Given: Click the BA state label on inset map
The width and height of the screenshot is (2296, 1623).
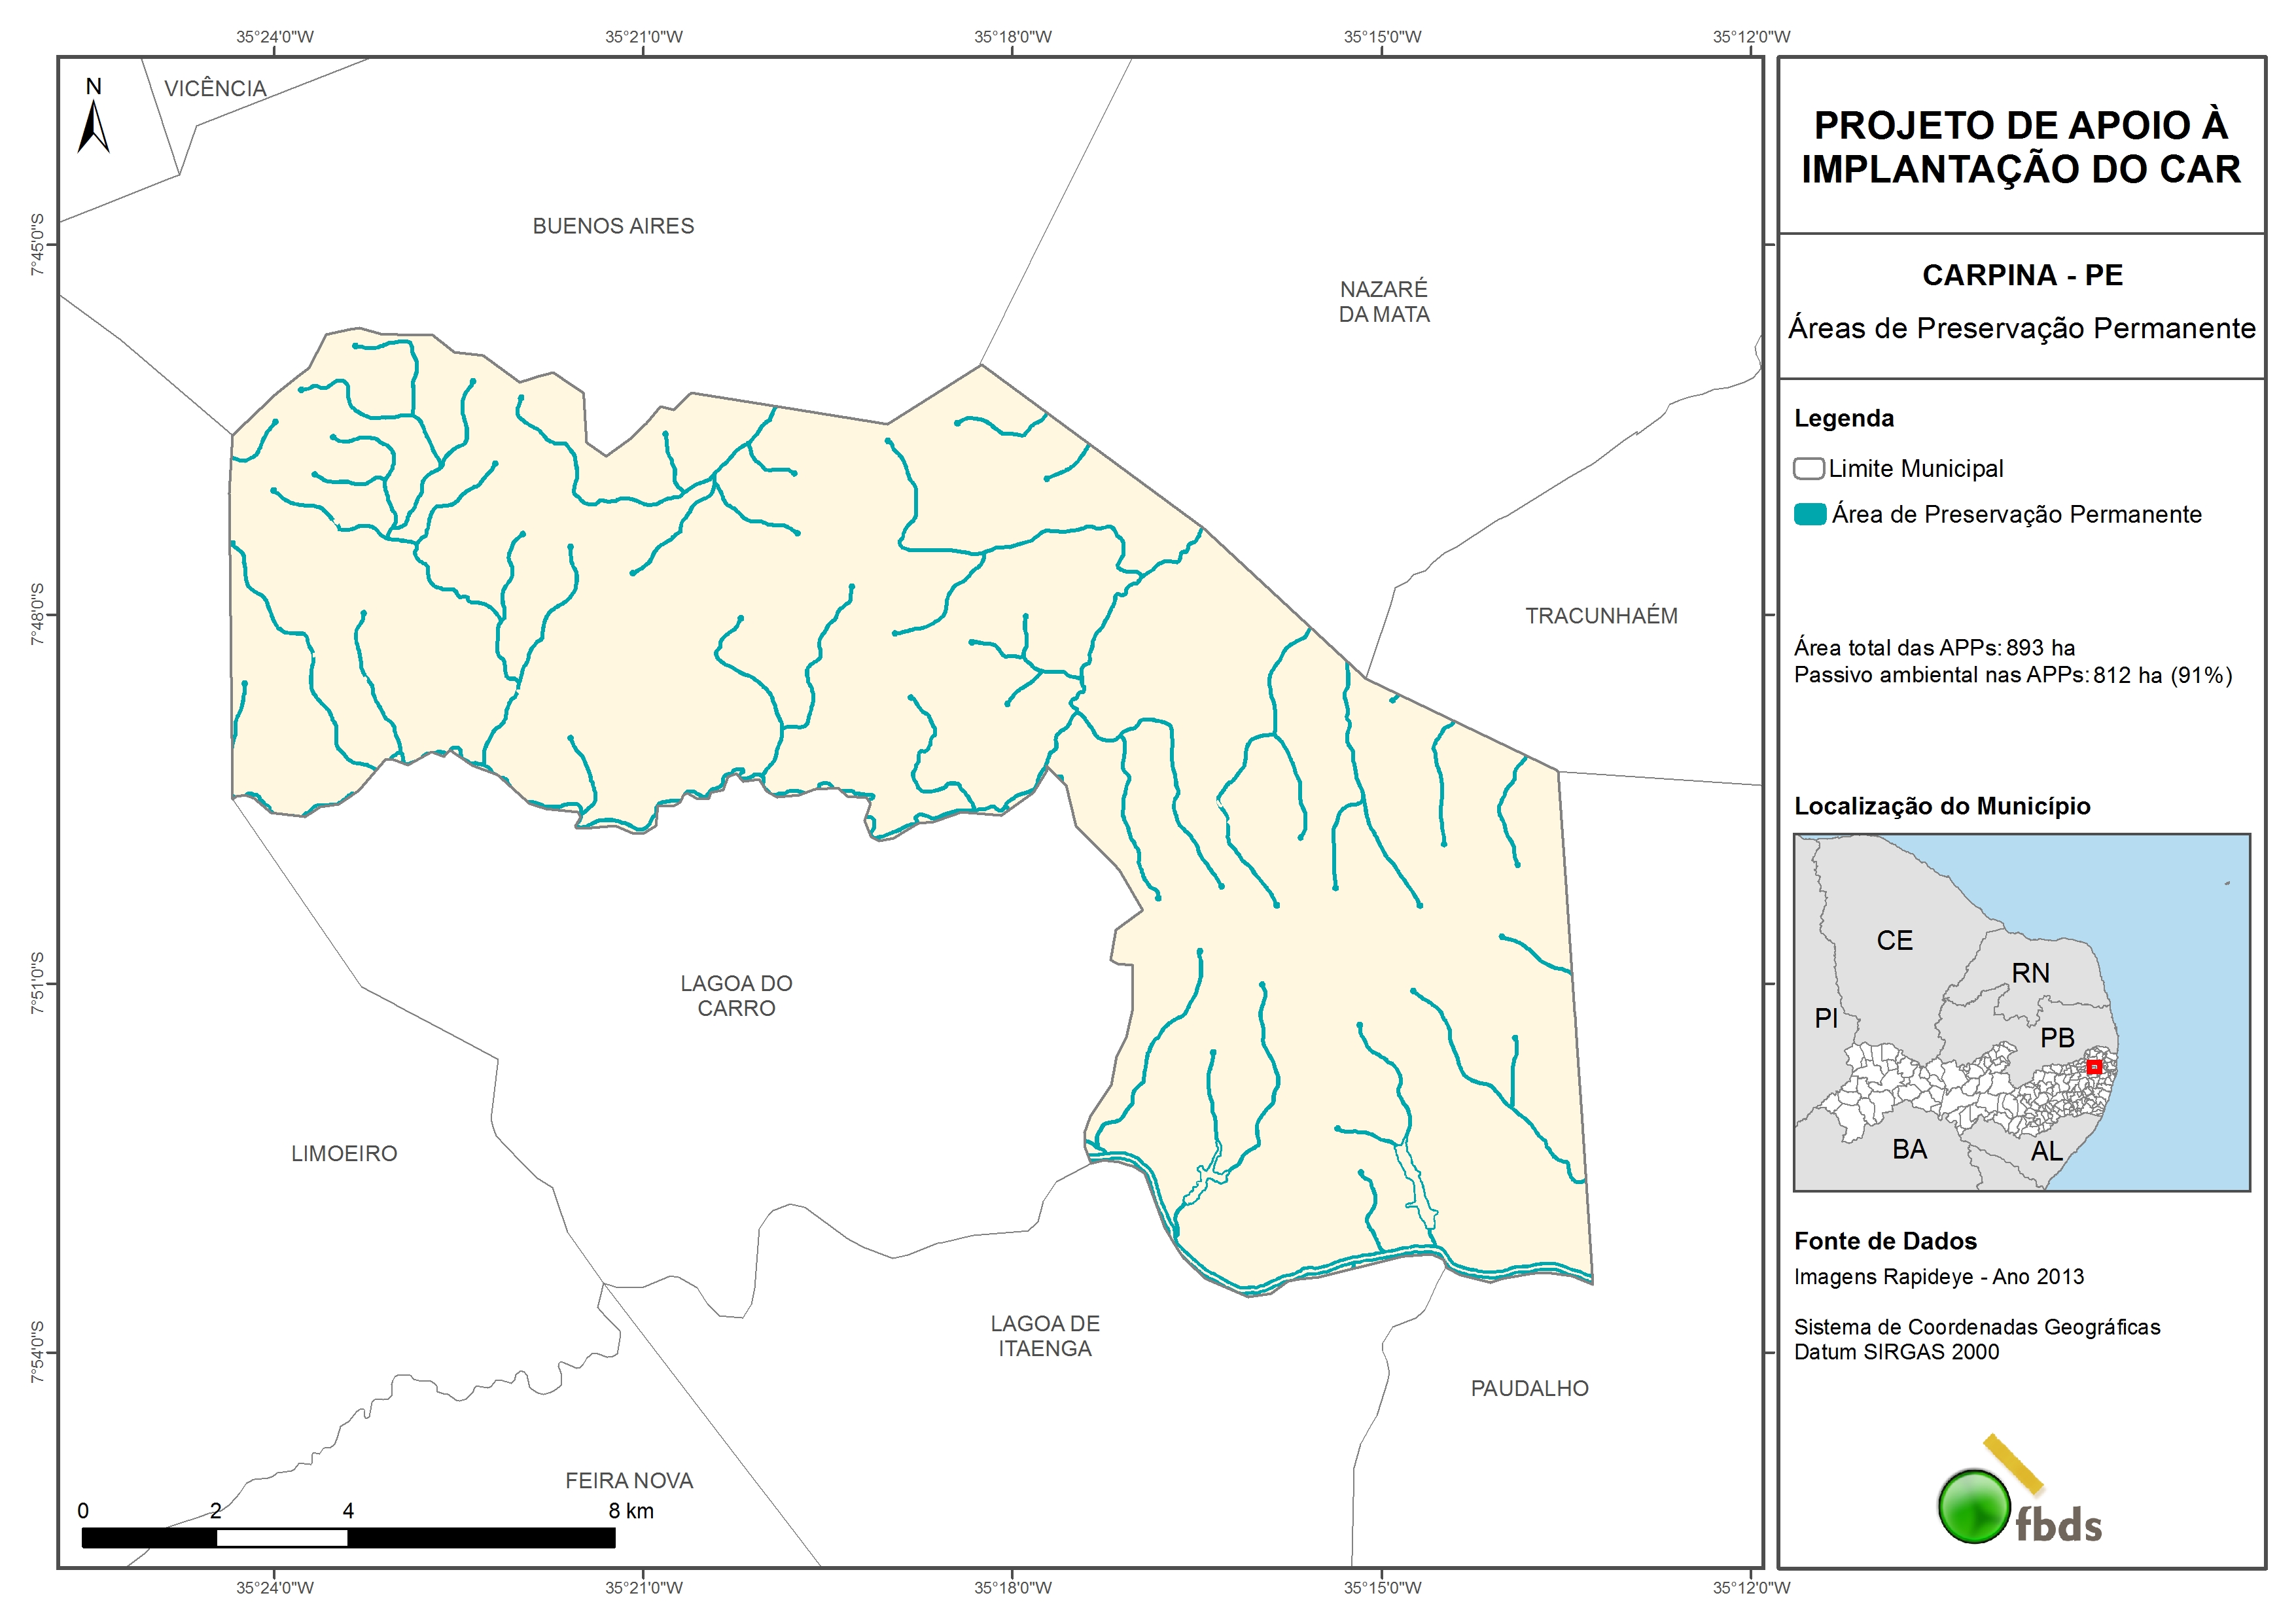Looking at the screenshot, I should point(1909,1149).
